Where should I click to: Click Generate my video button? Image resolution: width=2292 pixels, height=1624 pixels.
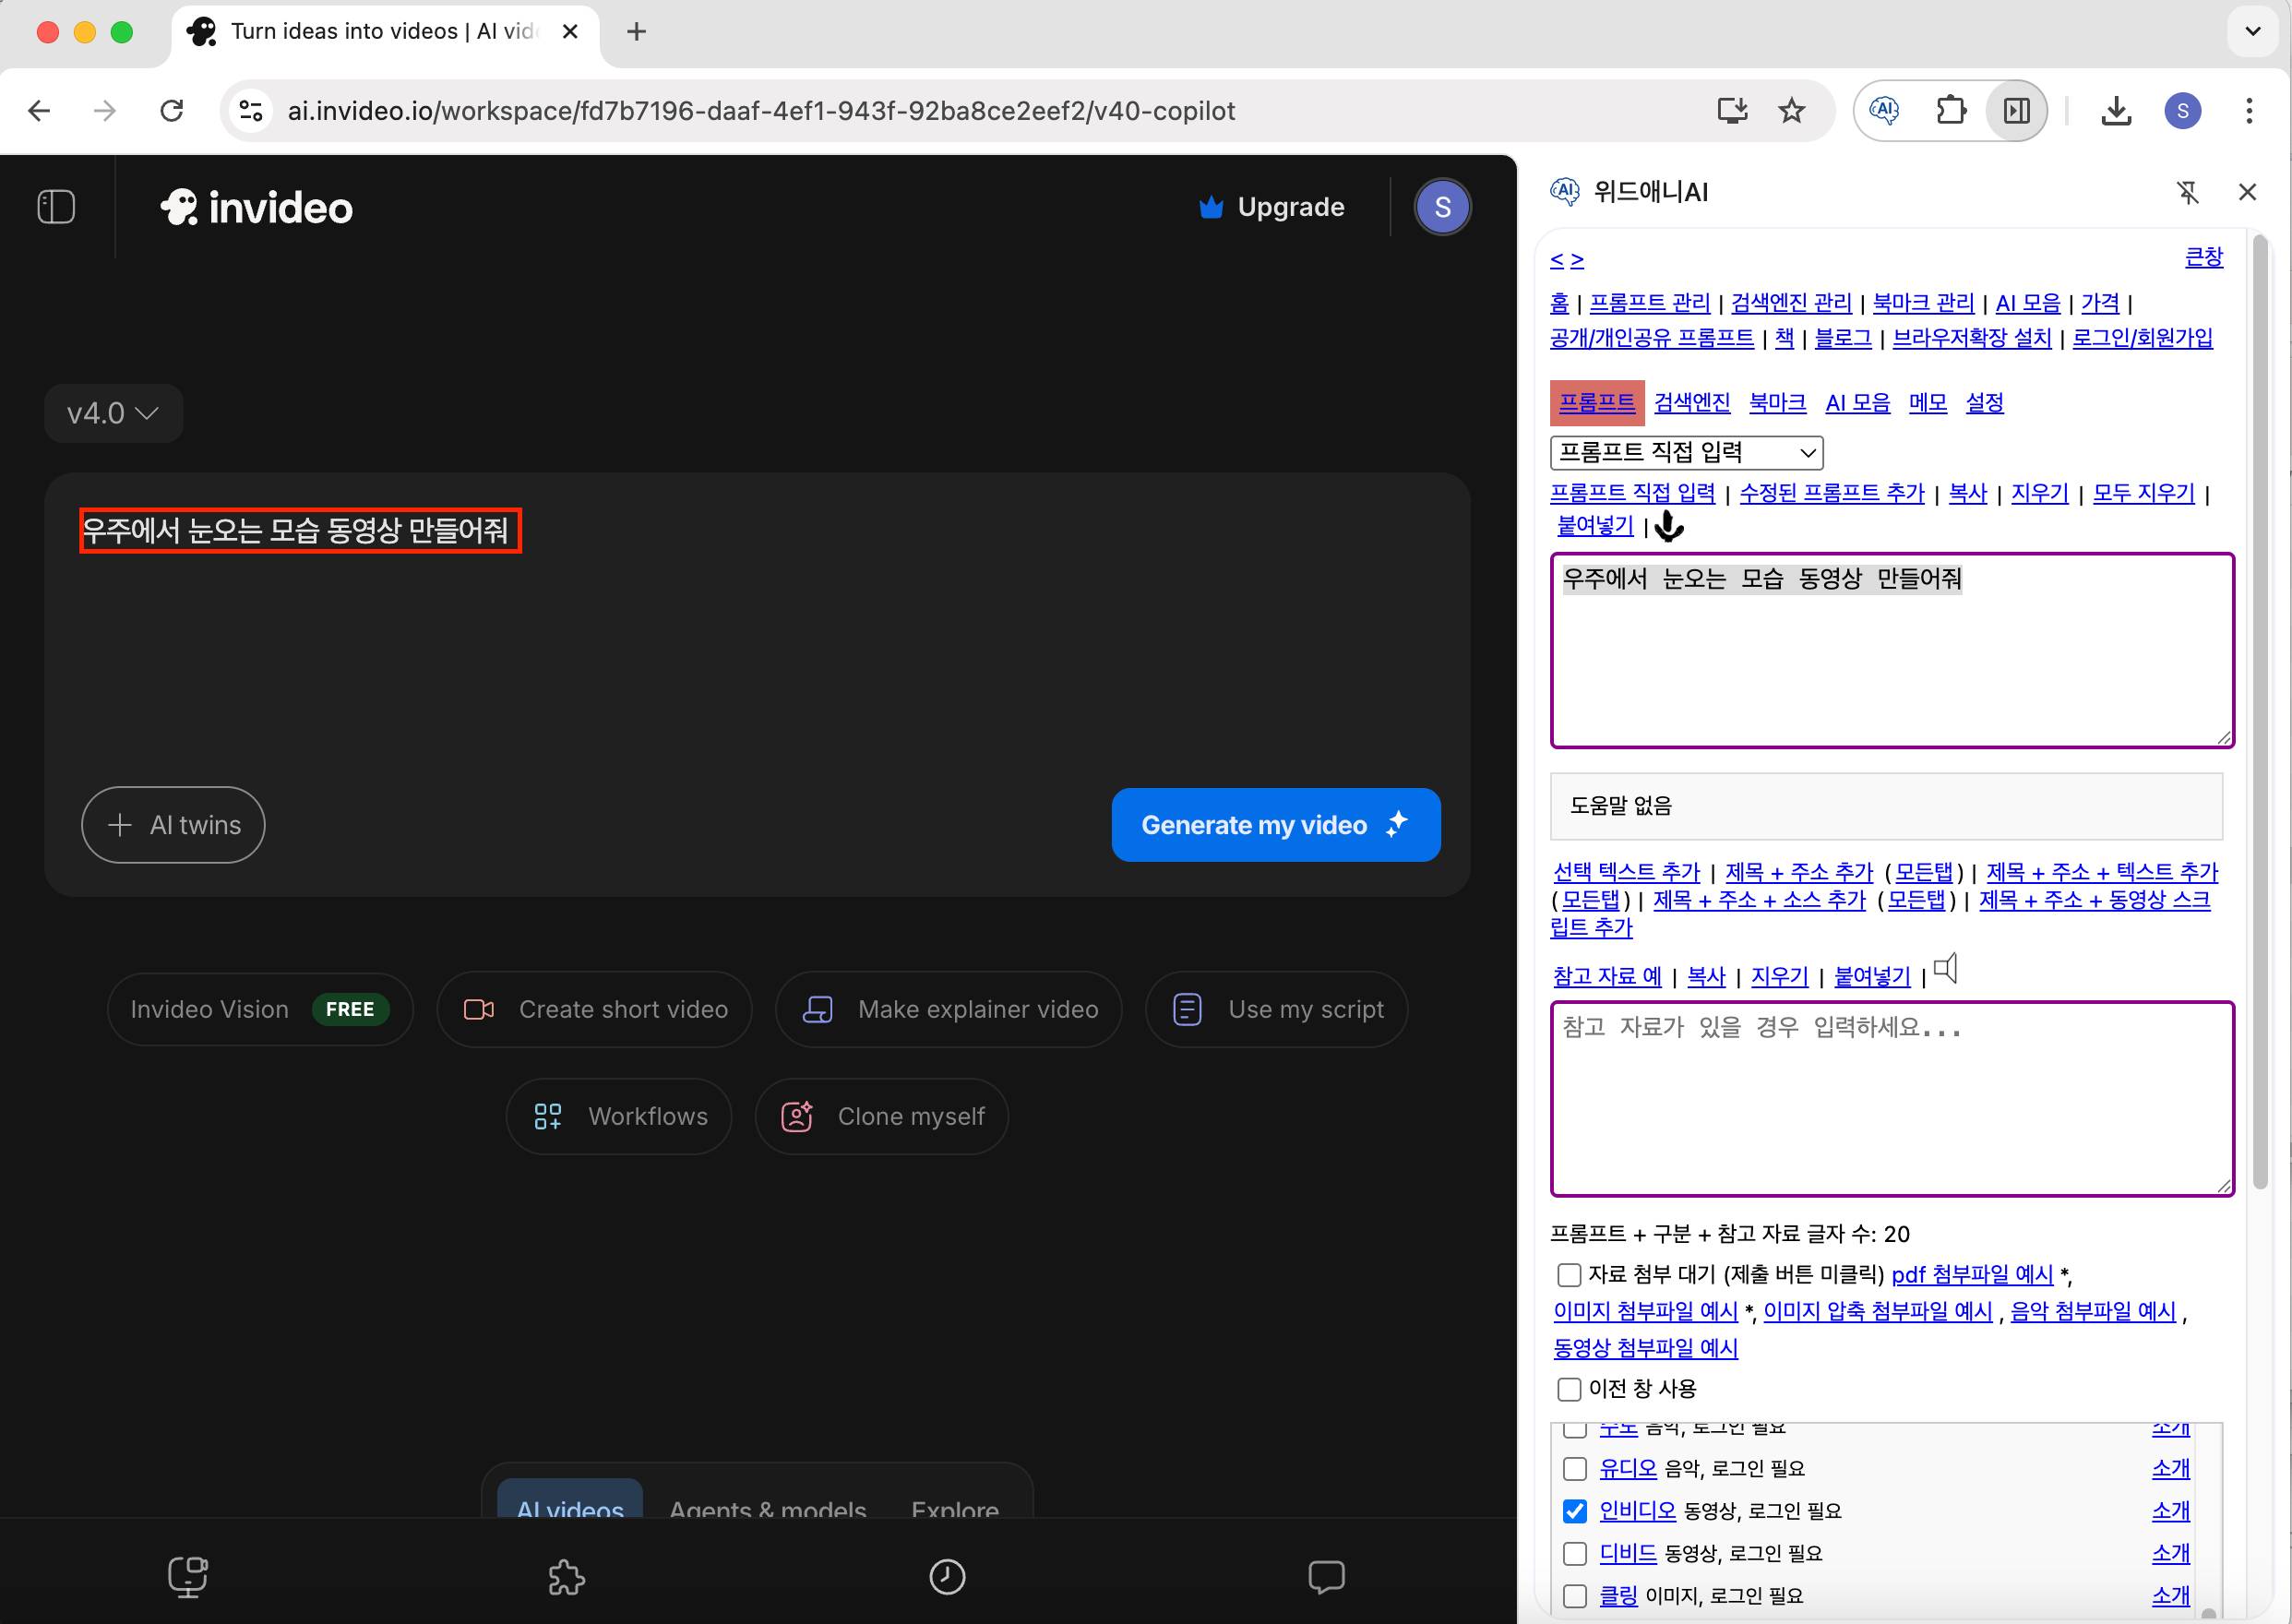coord(1275,825)
